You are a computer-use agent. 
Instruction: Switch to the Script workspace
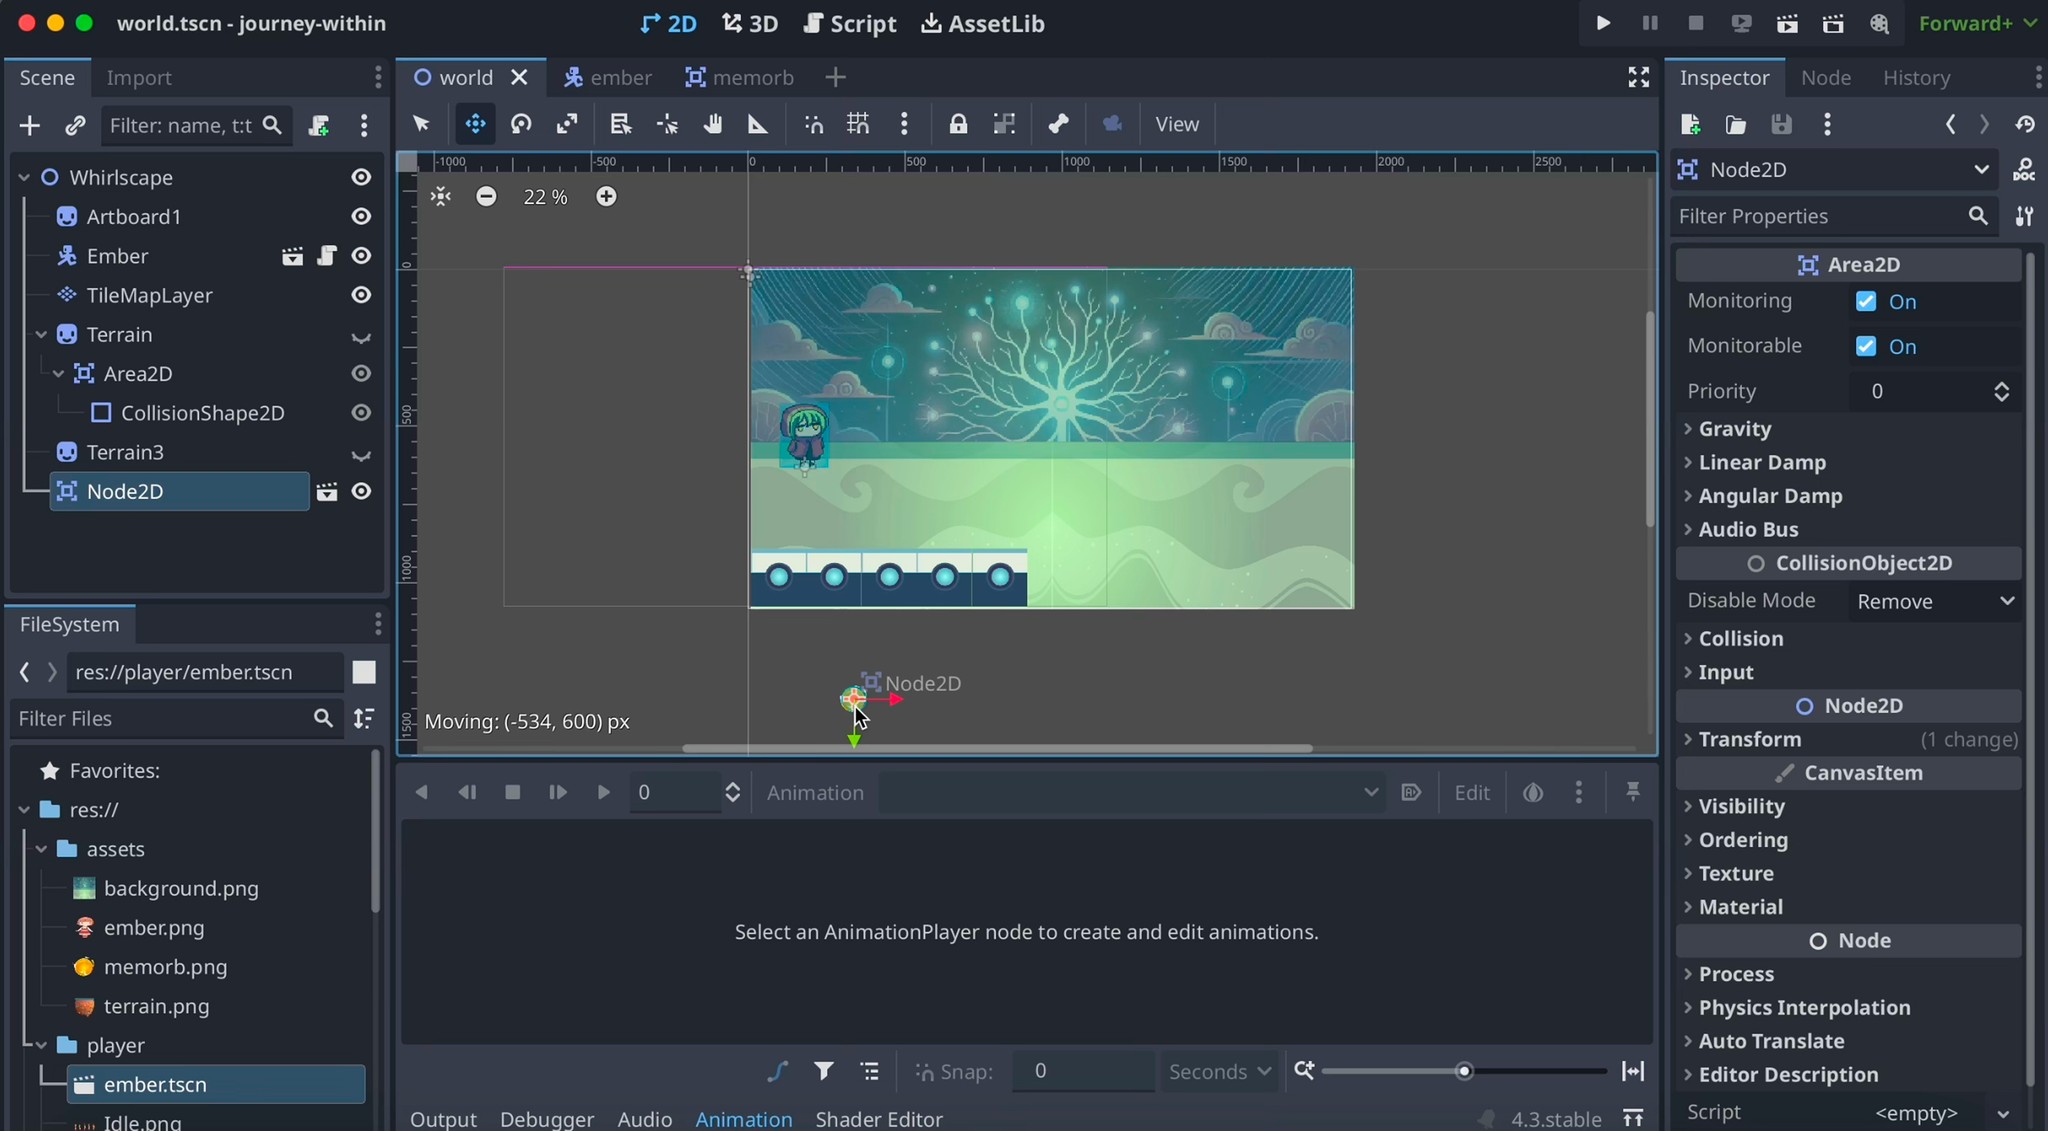point(850,23)
